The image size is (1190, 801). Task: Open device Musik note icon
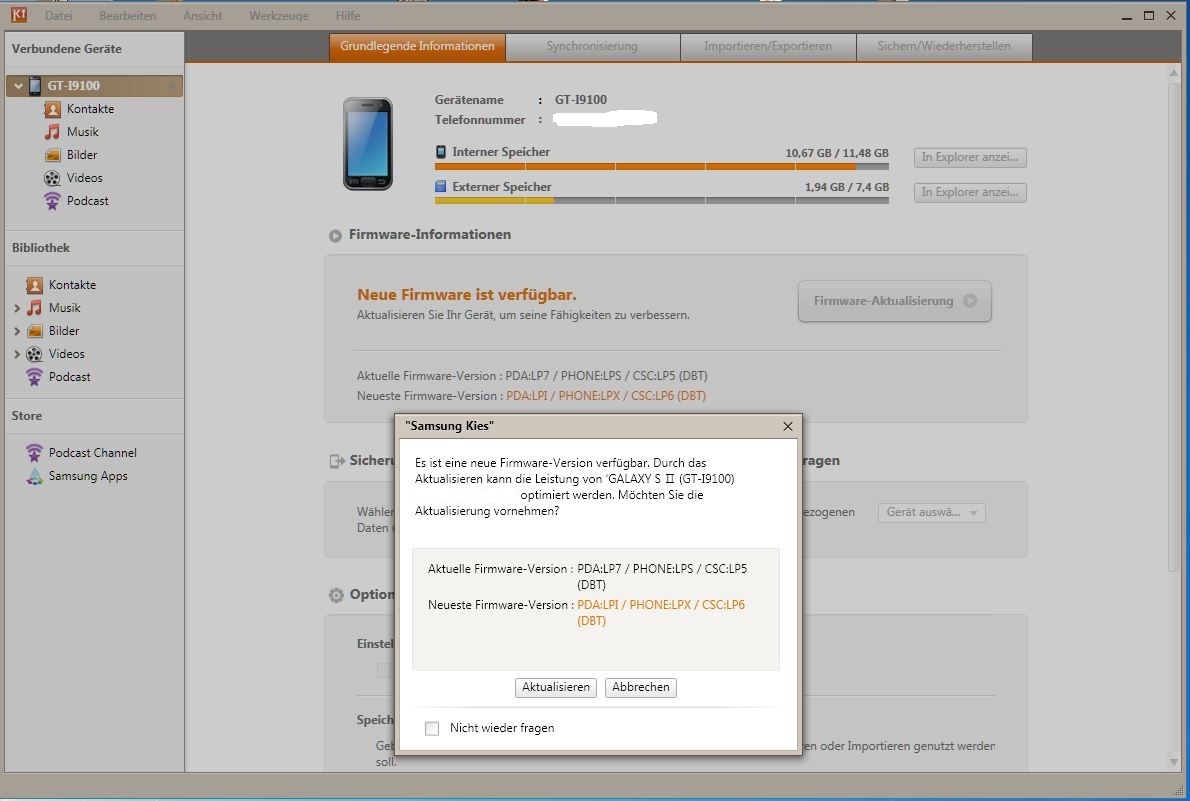tap(52, 132)
